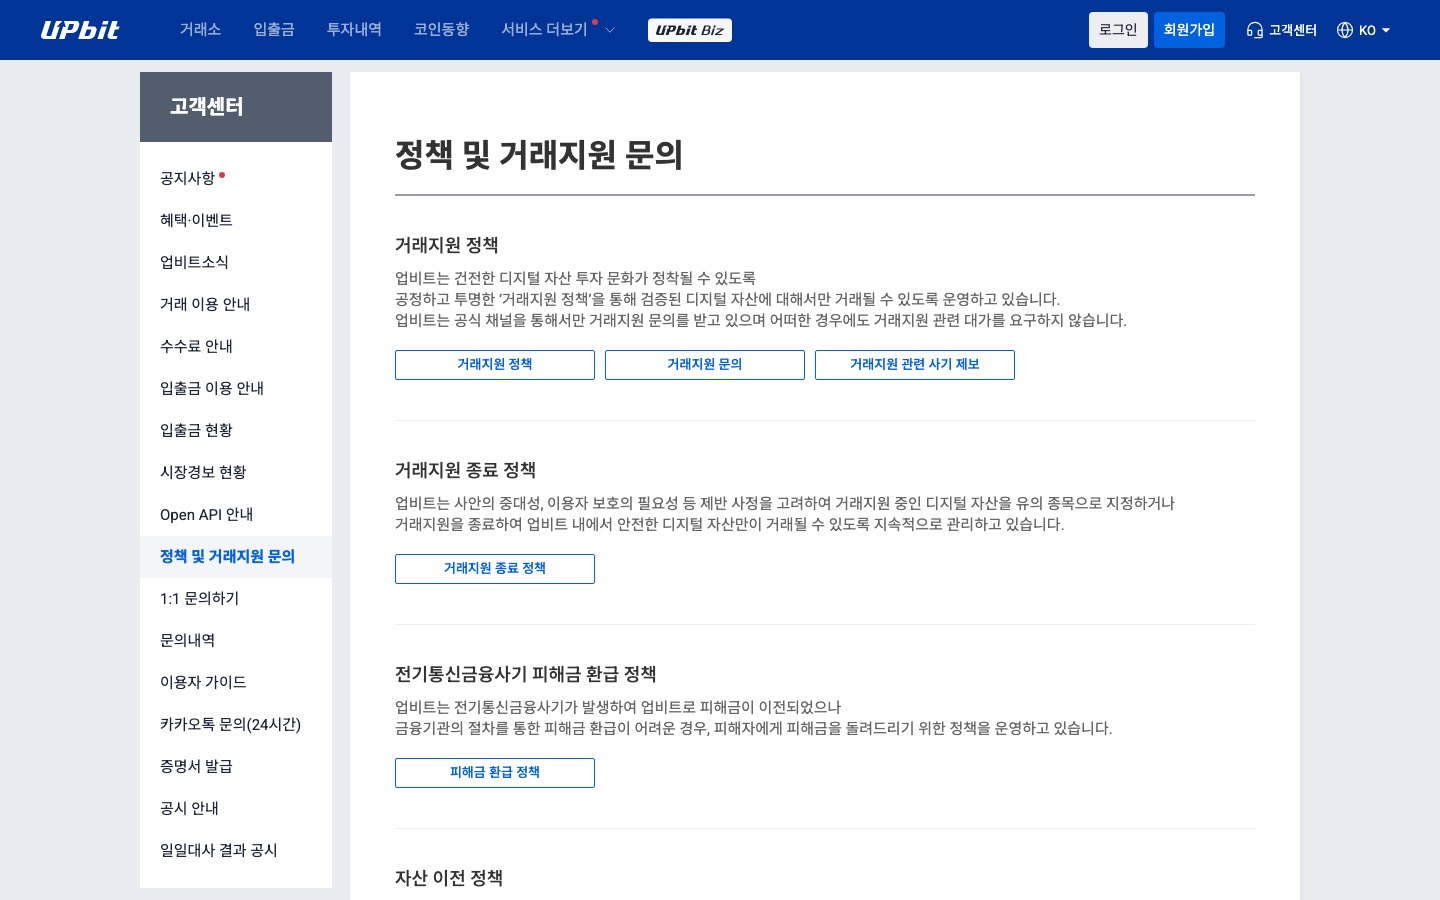This screenshot has width=1440, height=900.
Task: Click the 자산 이전 정책 heading
Action: 449,878
